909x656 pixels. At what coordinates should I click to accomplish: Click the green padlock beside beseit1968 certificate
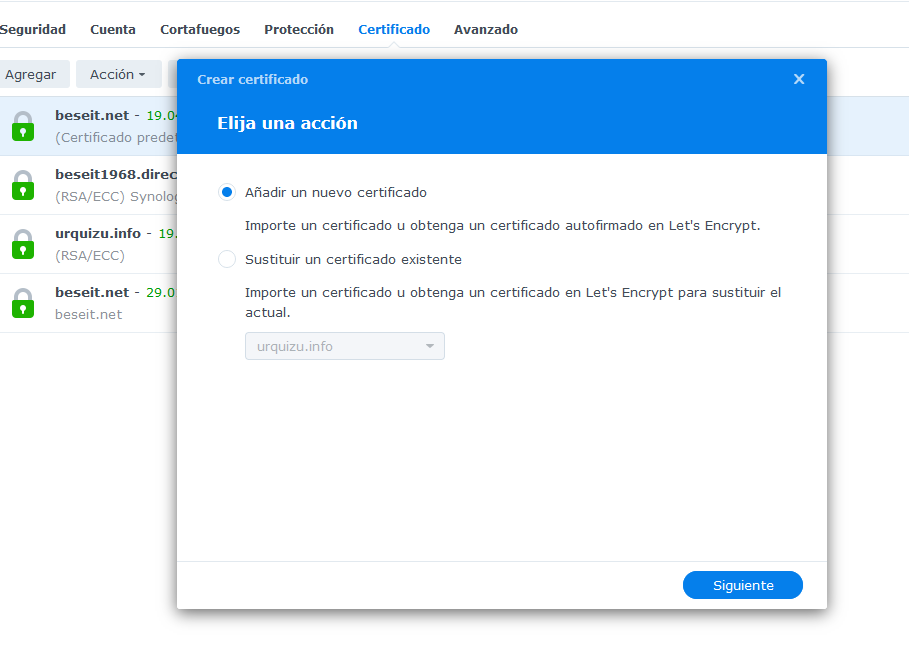[23, 185]
